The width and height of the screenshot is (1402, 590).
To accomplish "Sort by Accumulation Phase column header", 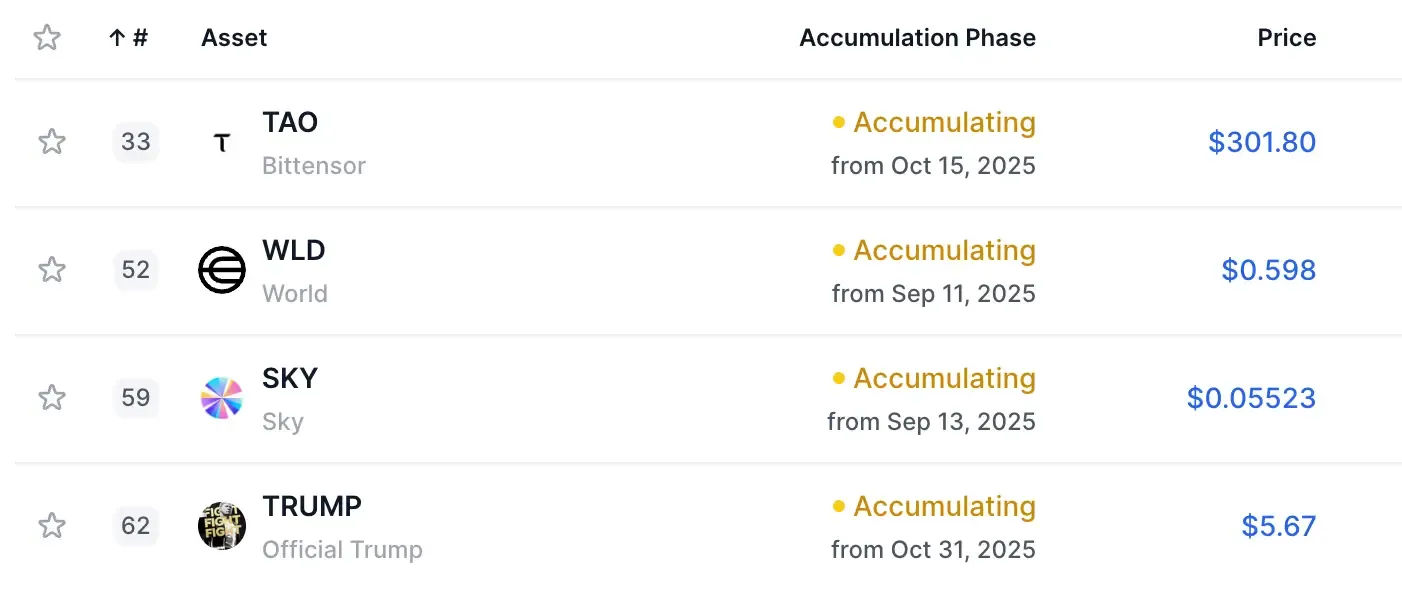I will (917, 38).
